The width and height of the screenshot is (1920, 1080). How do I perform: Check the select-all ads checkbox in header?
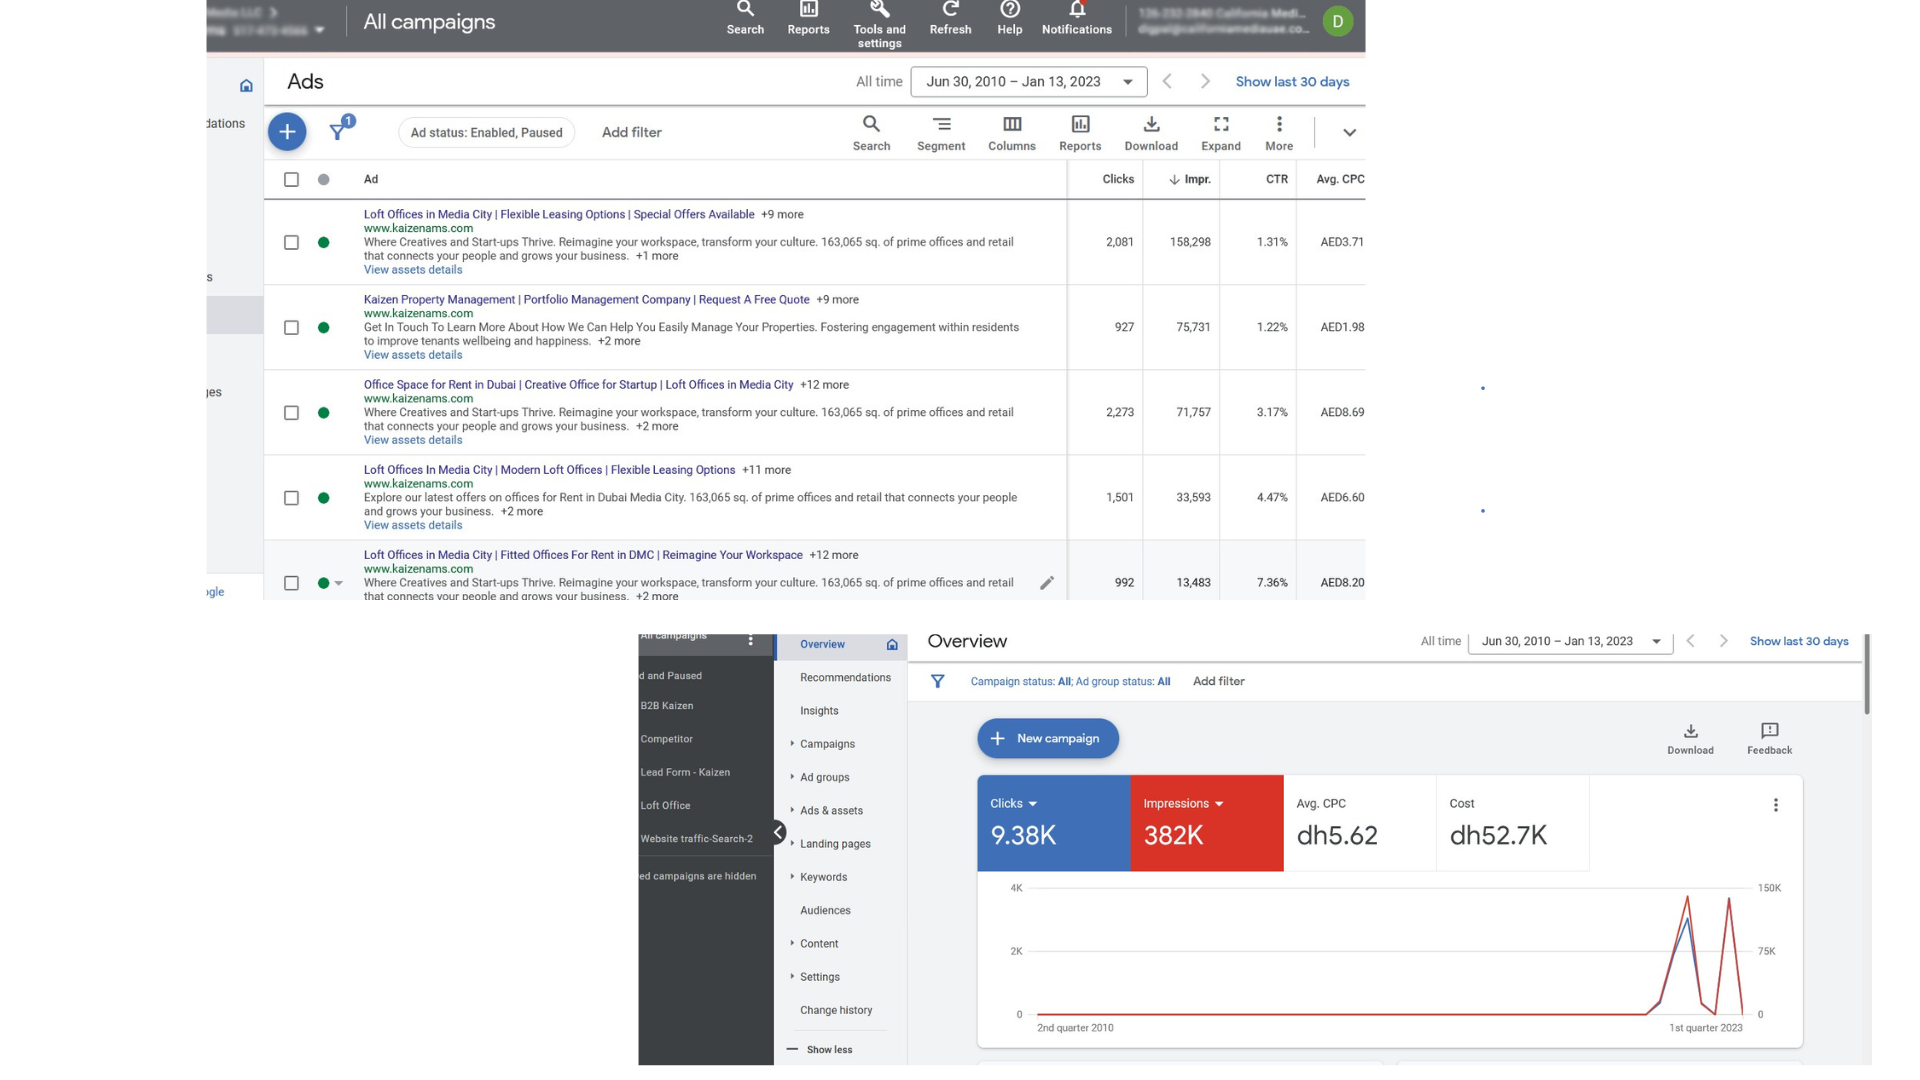click(x=291, y=180)
